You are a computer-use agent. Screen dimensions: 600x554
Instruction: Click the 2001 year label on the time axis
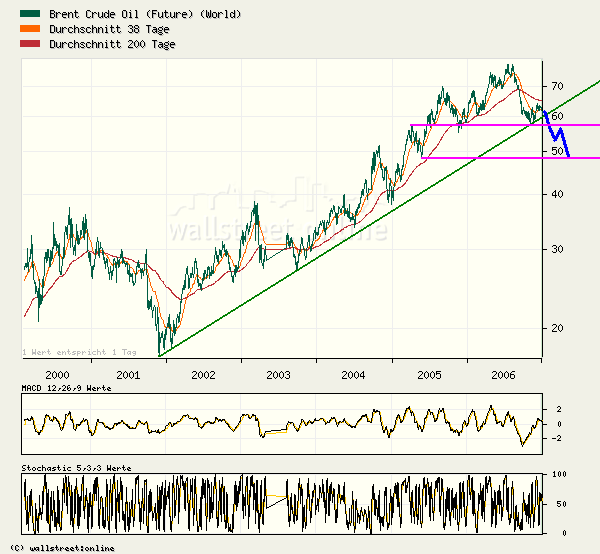pos(128,374)
